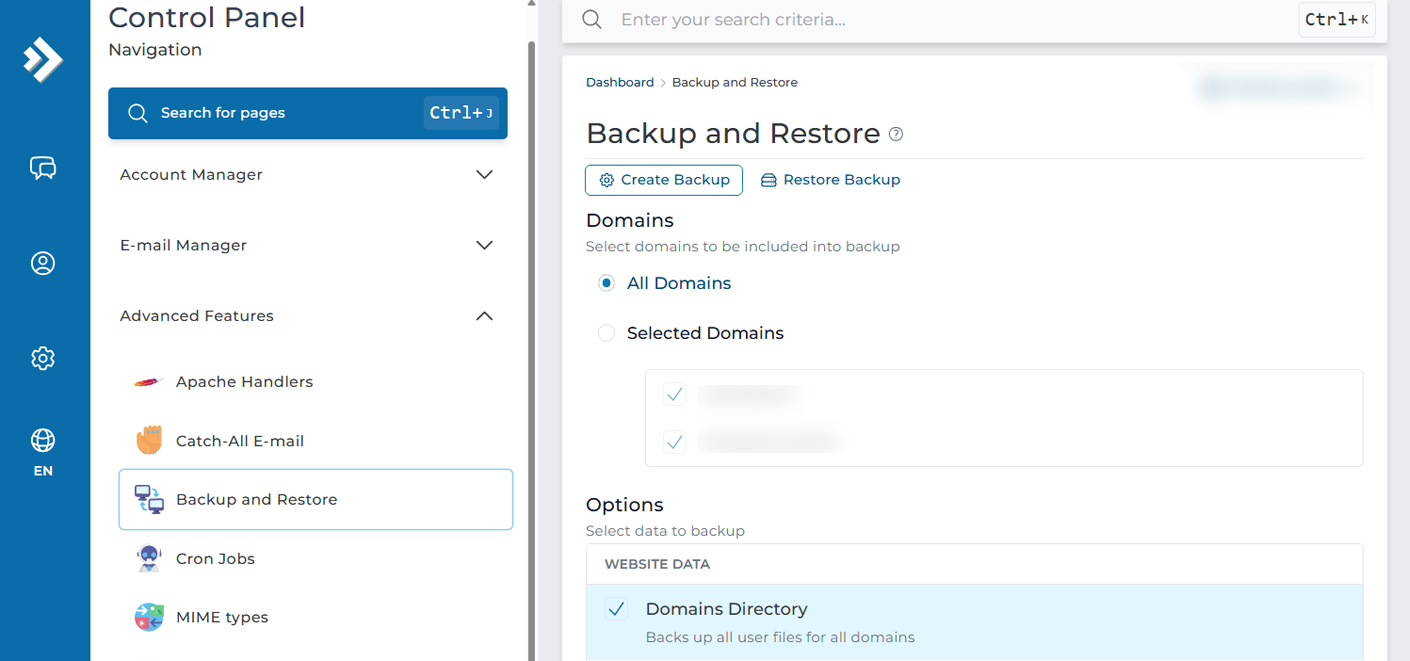Open the Backup and Restore nav item
Screen dimensions: 1410x661
tap(315, 499)
